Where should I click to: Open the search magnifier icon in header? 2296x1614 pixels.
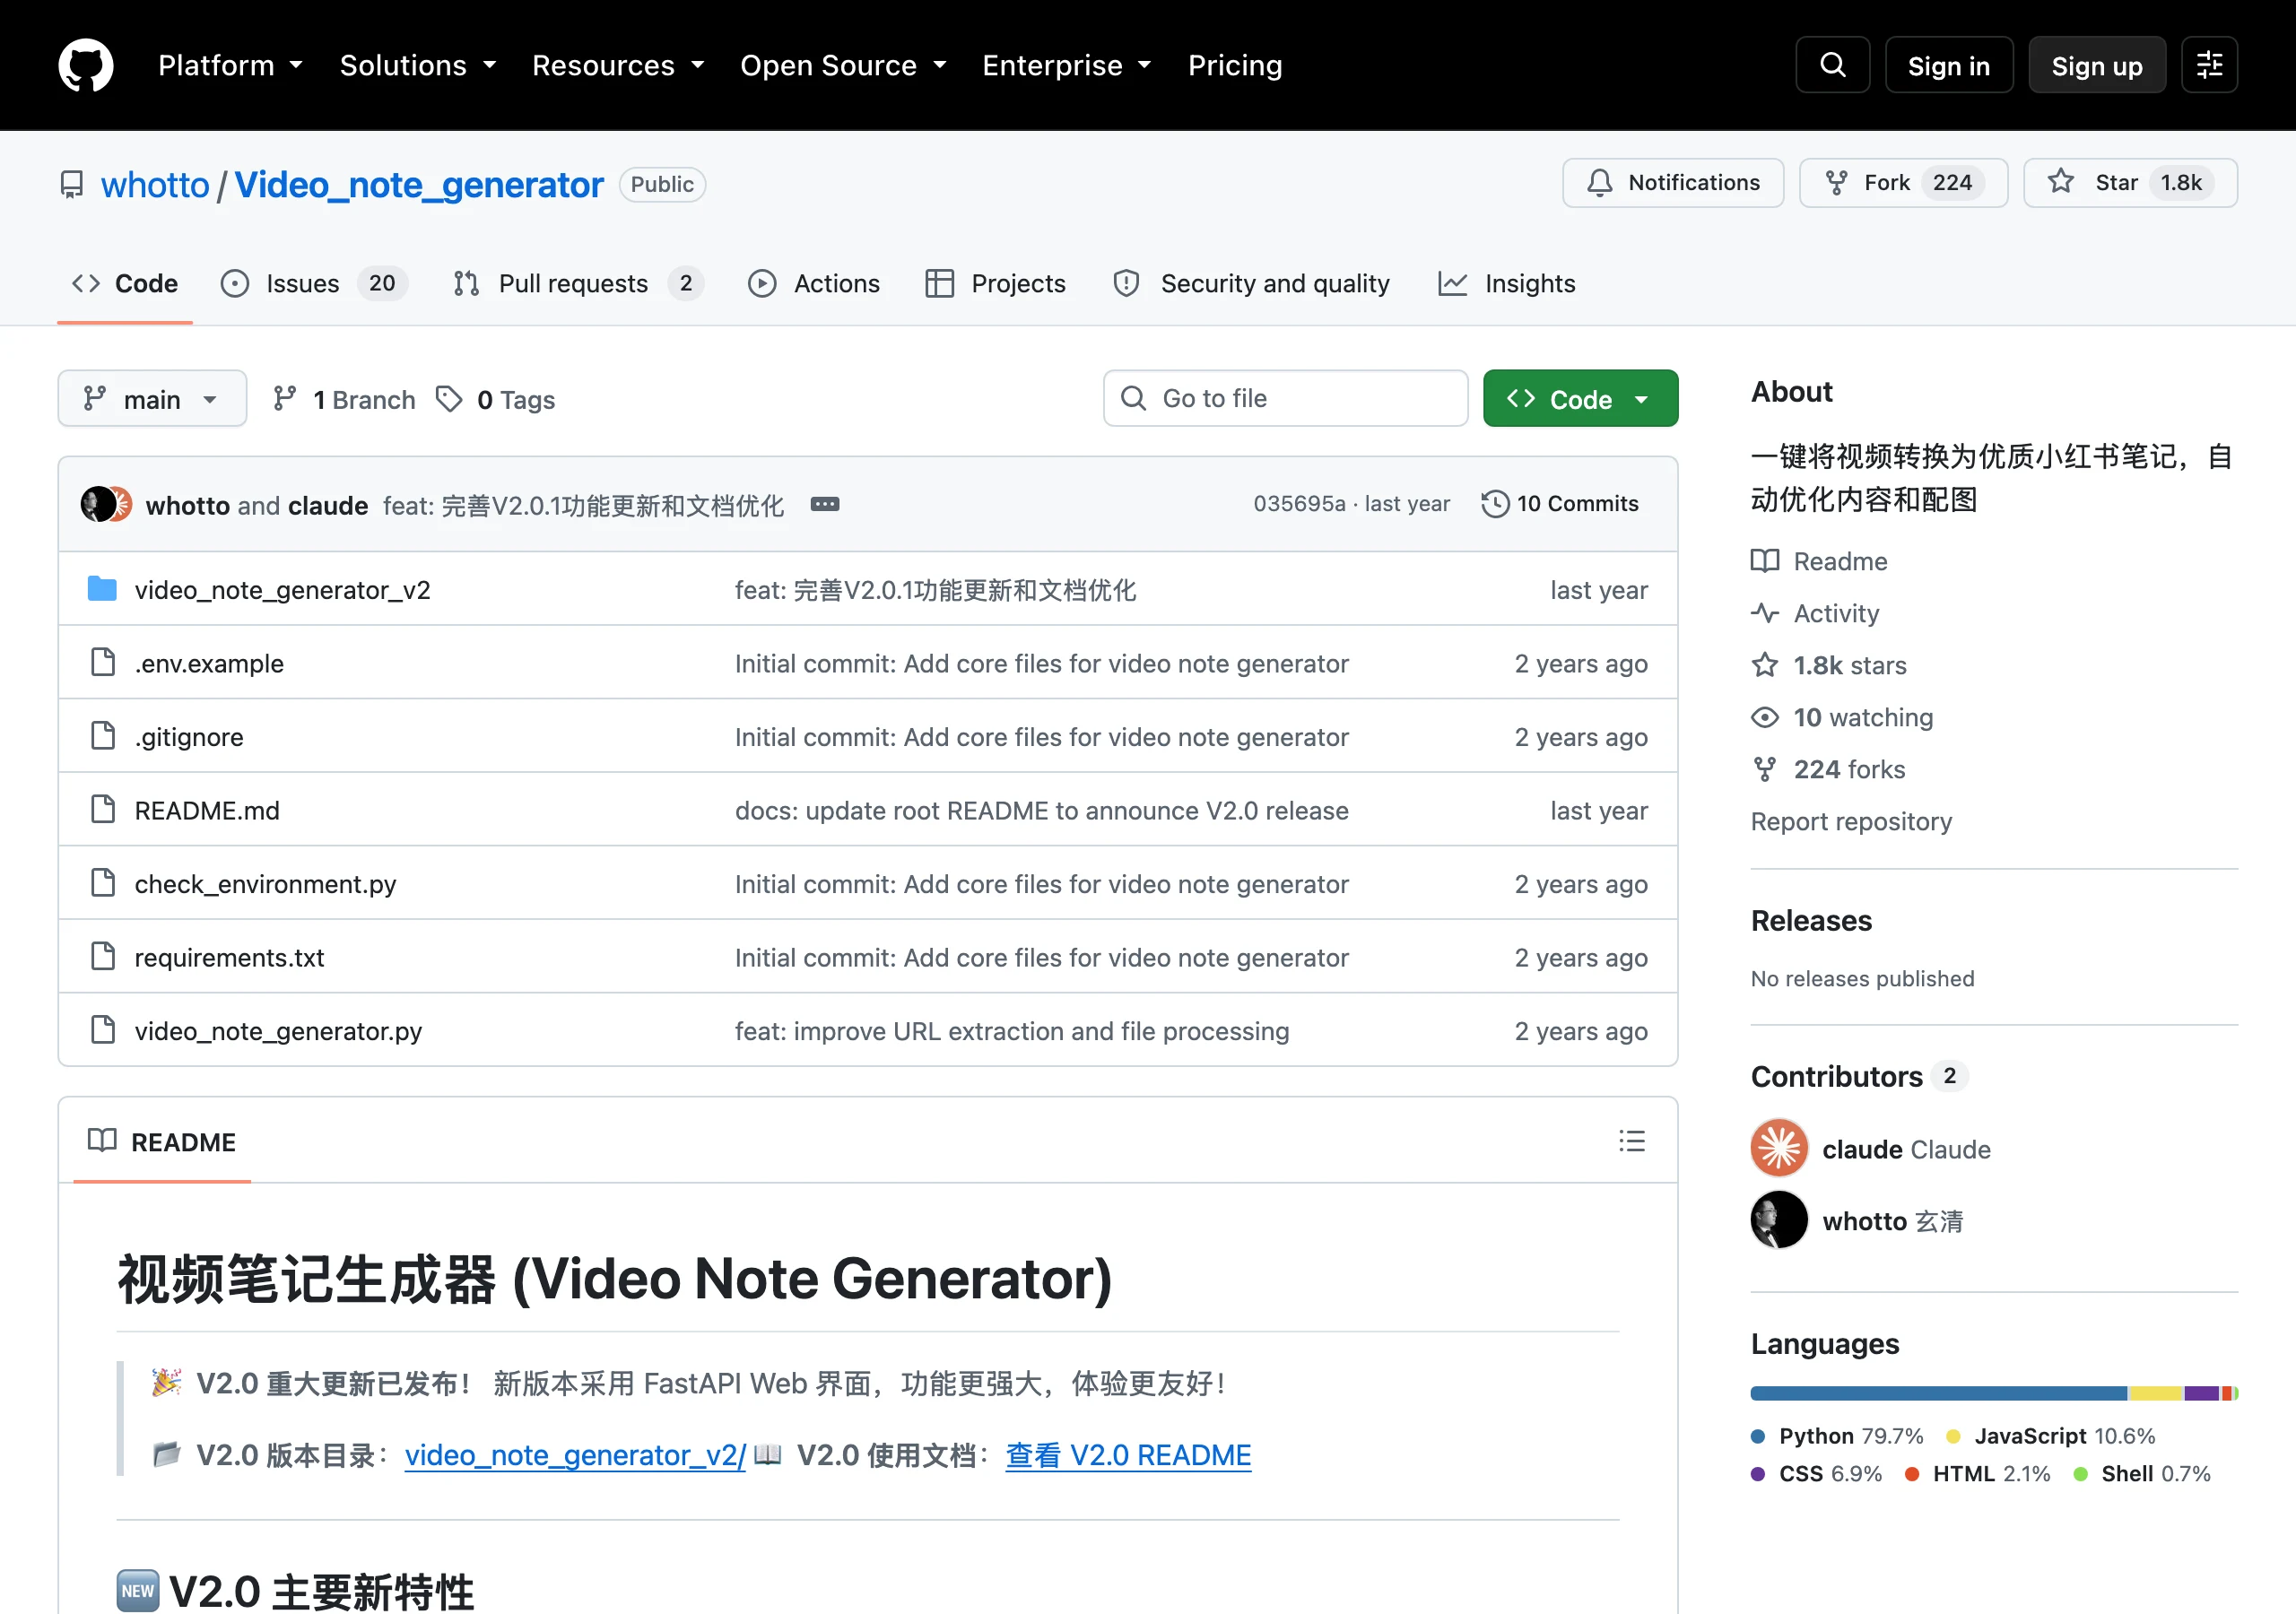[1832, 65]
